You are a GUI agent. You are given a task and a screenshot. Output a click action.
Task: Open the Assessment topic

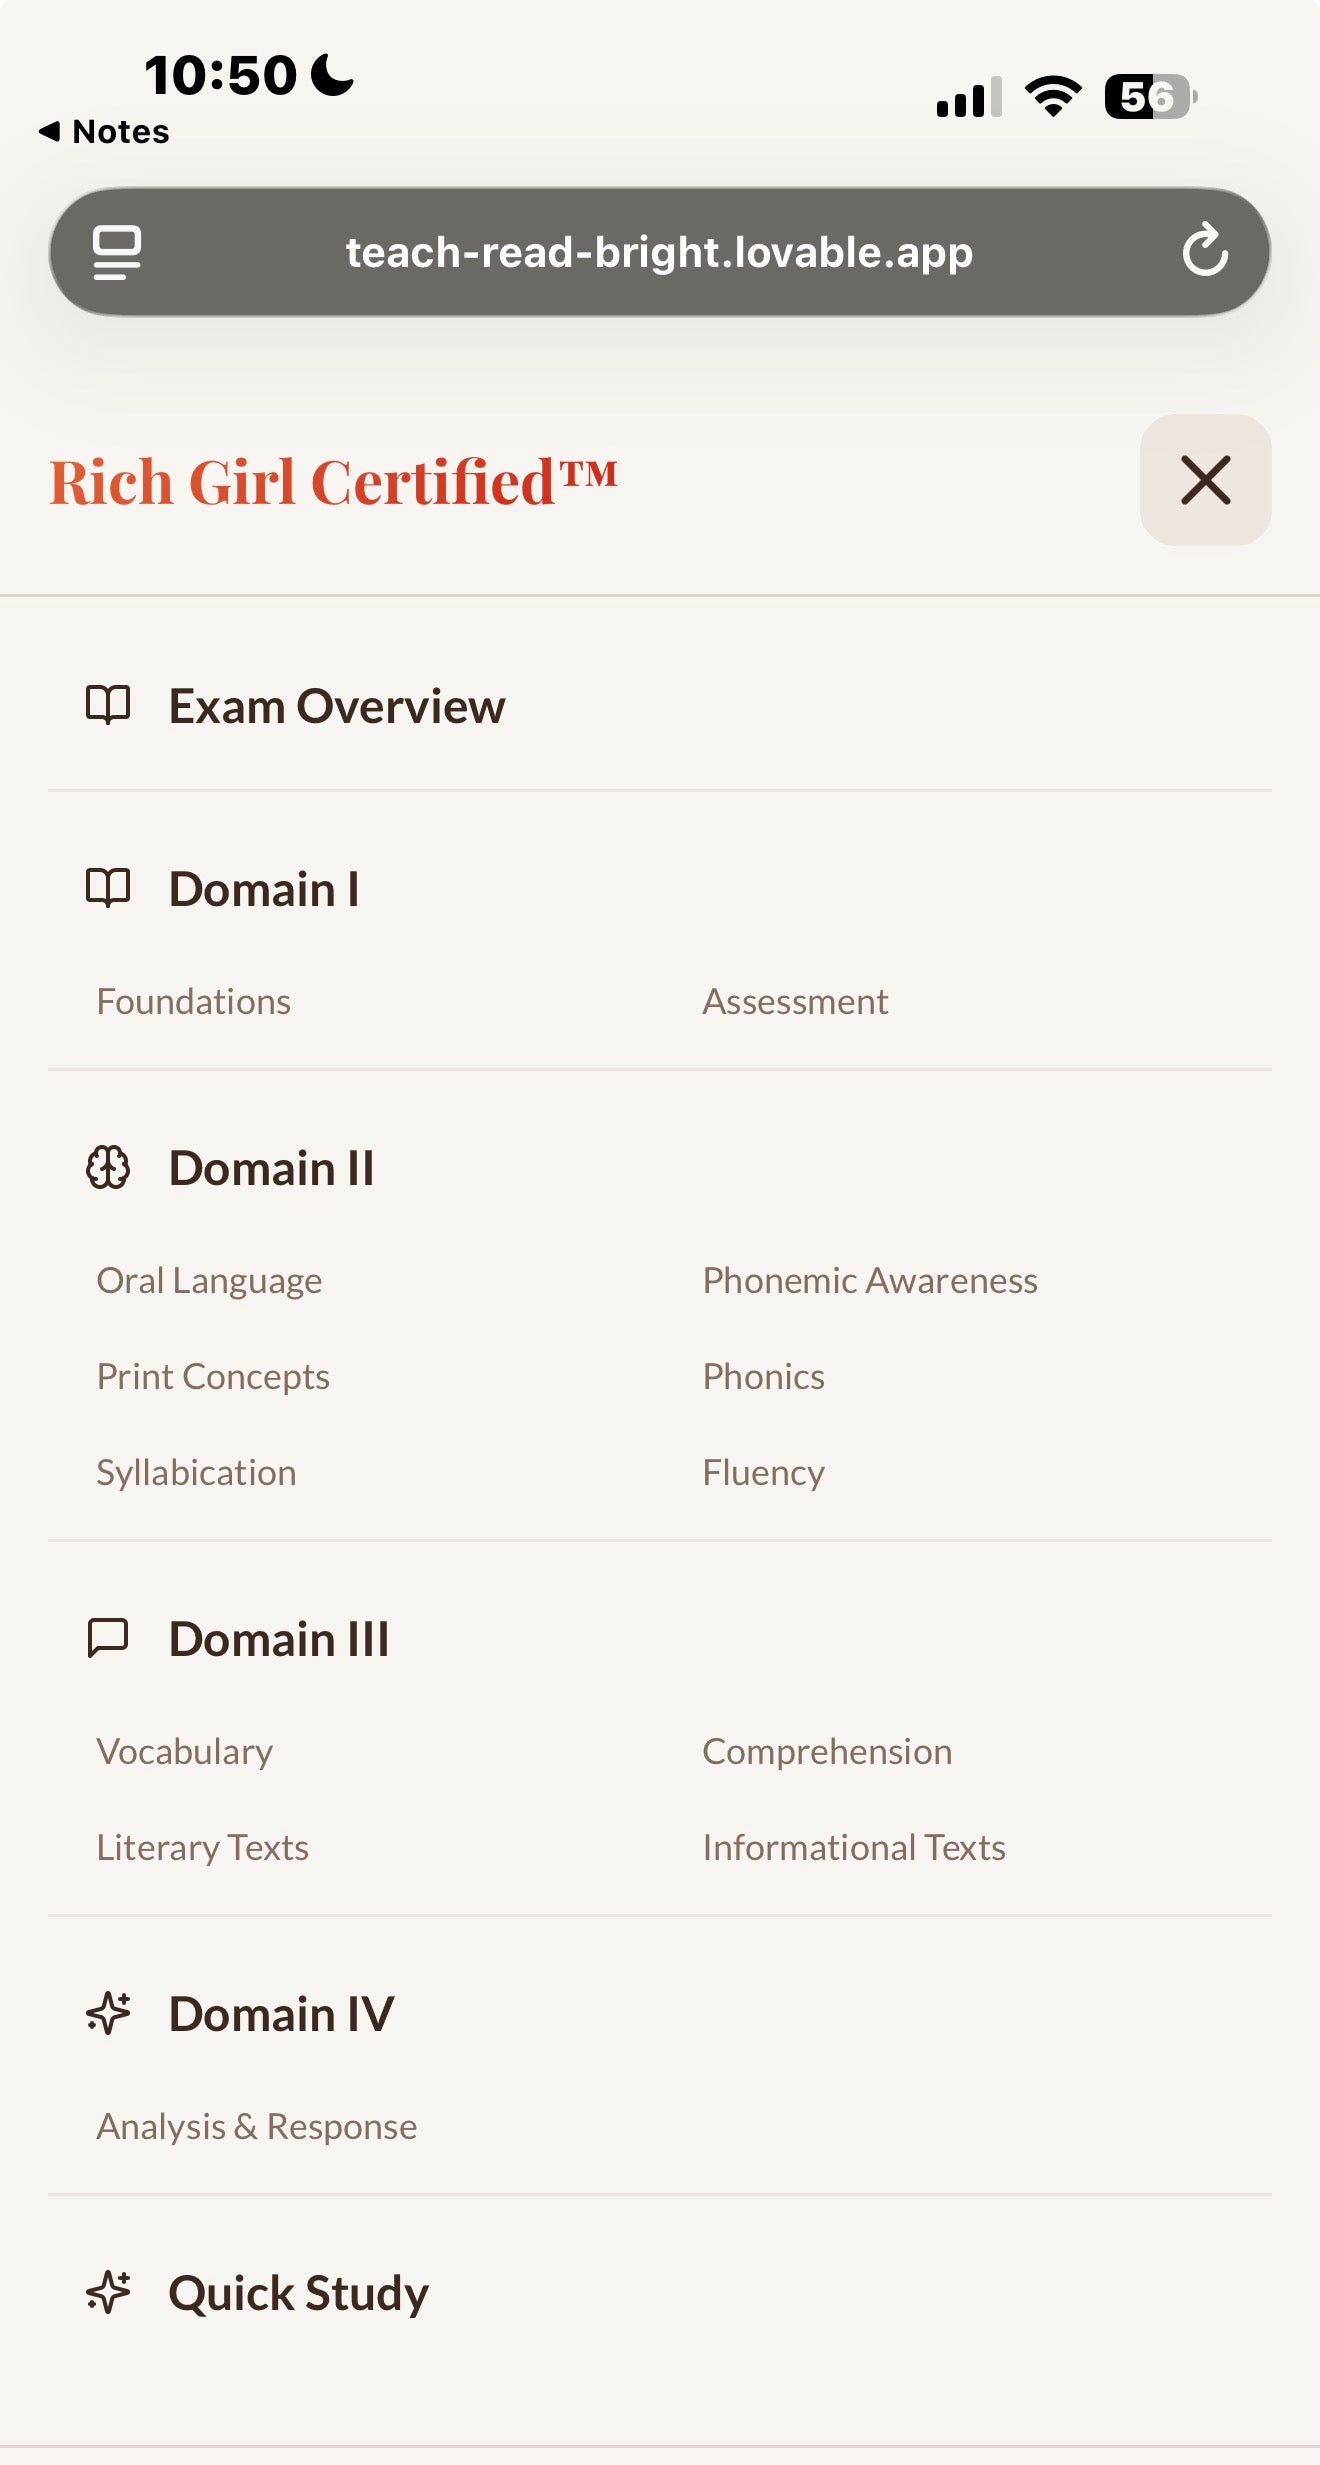point(795,1000)
